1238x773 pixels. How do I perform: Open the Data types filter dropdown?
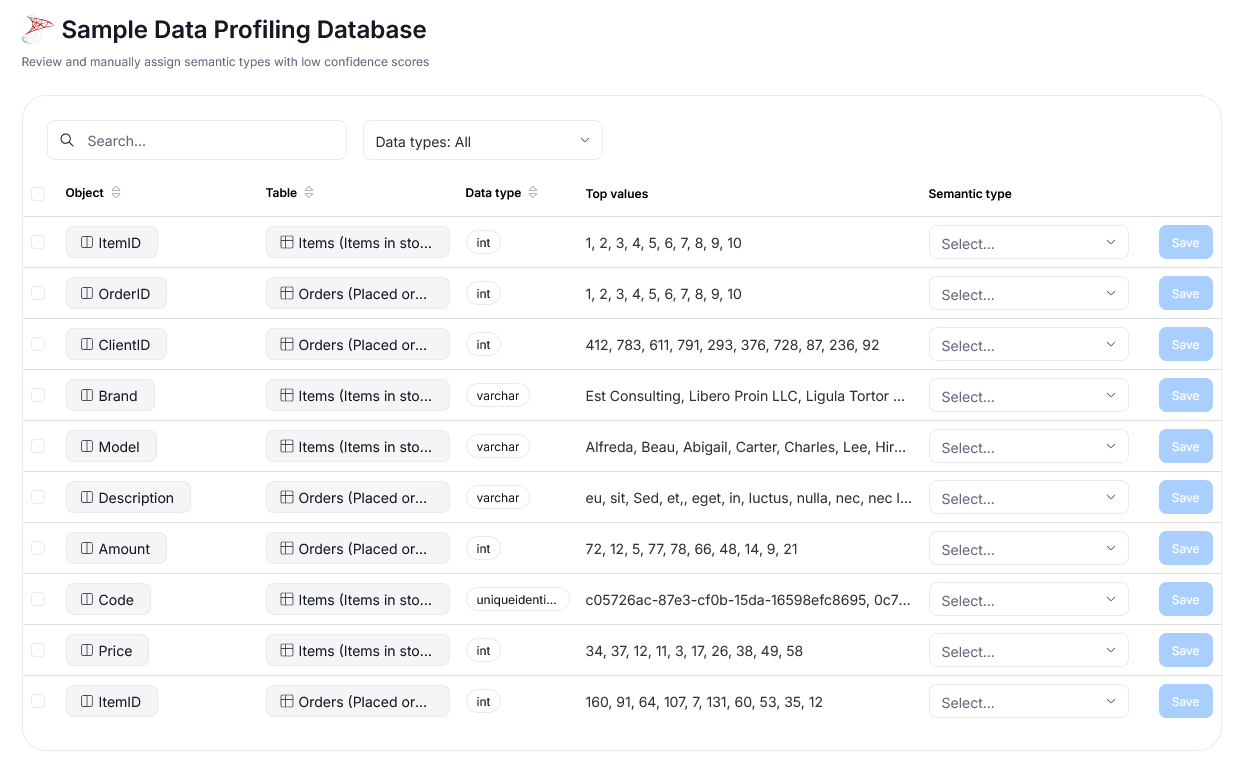click(482, 141)
